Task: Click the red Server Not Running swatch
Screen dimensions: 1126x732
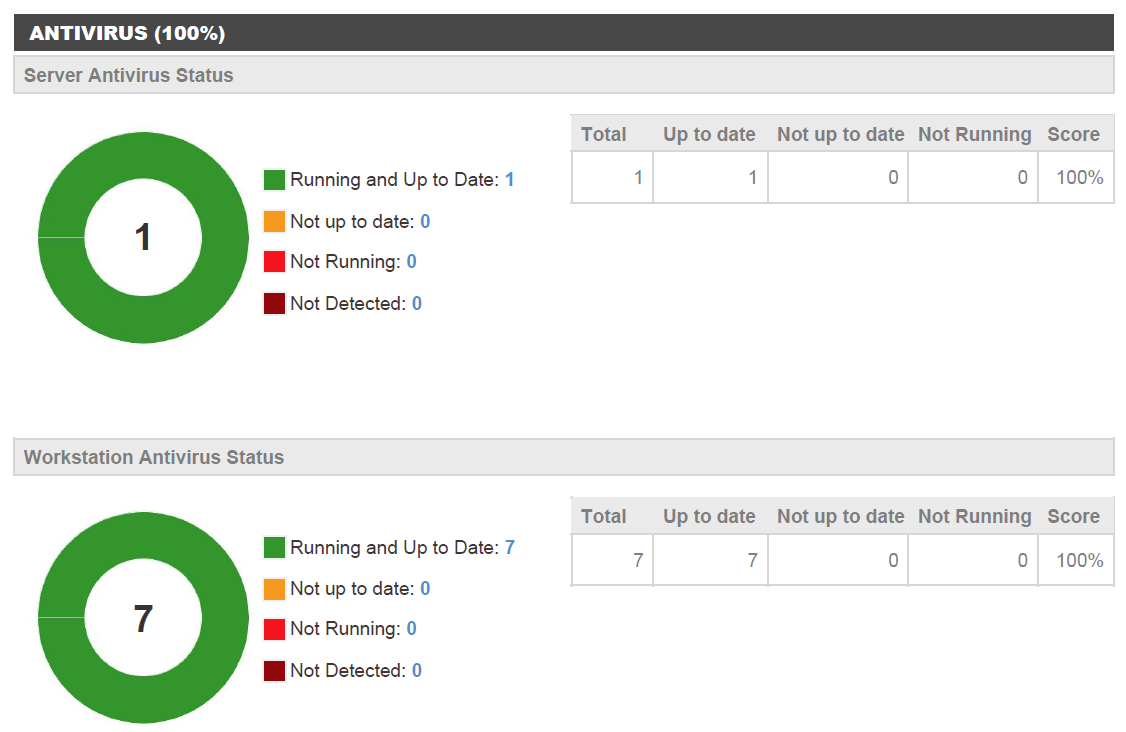Action: pos(274,262)
